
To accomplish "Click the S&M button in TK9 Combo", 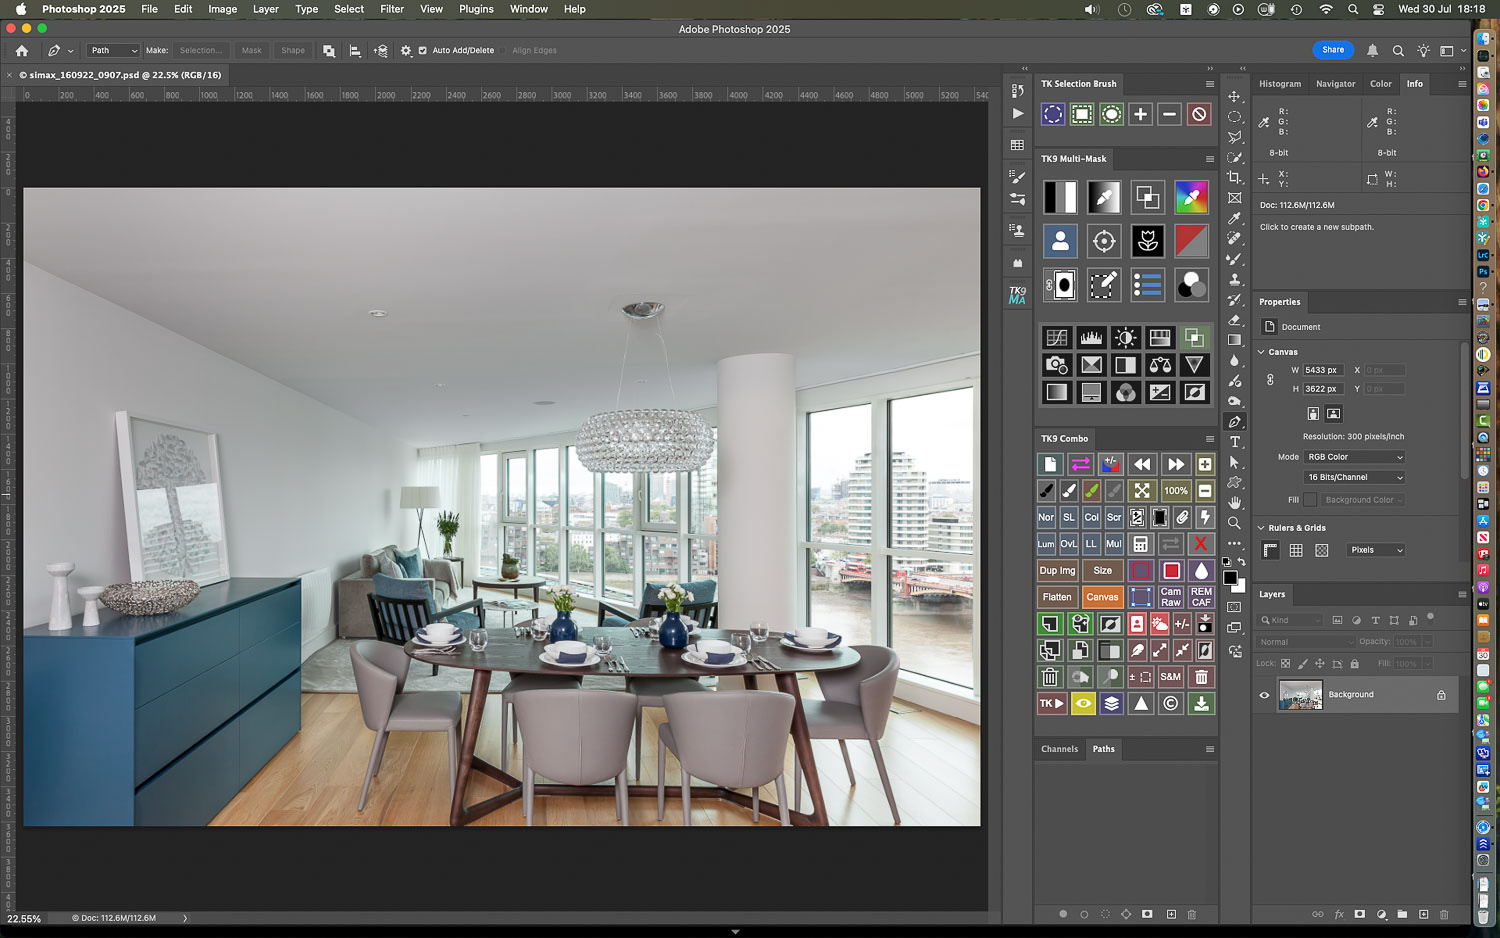I will pyautogui.click(x=1170, y=677).
